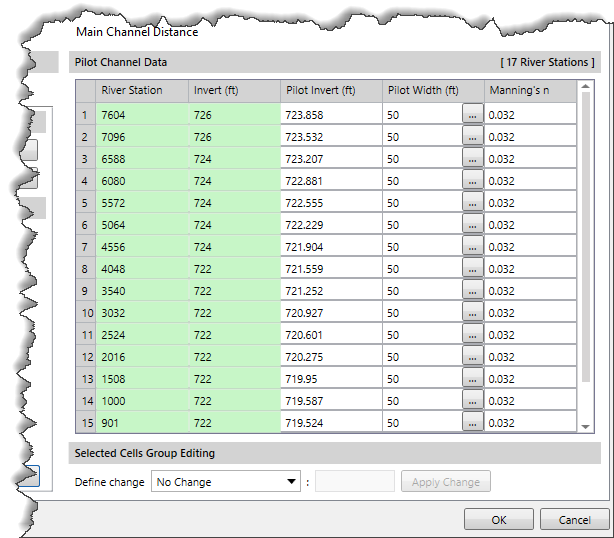
Task: Select row header number 8
Action: pos(85,268)
